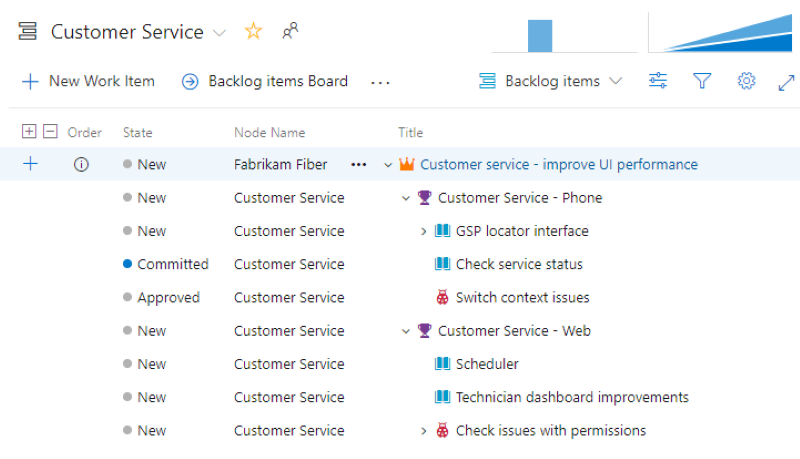Open team members people icon
The height and width of the screenshot is (459, 800).
click(x=290, y=31)
